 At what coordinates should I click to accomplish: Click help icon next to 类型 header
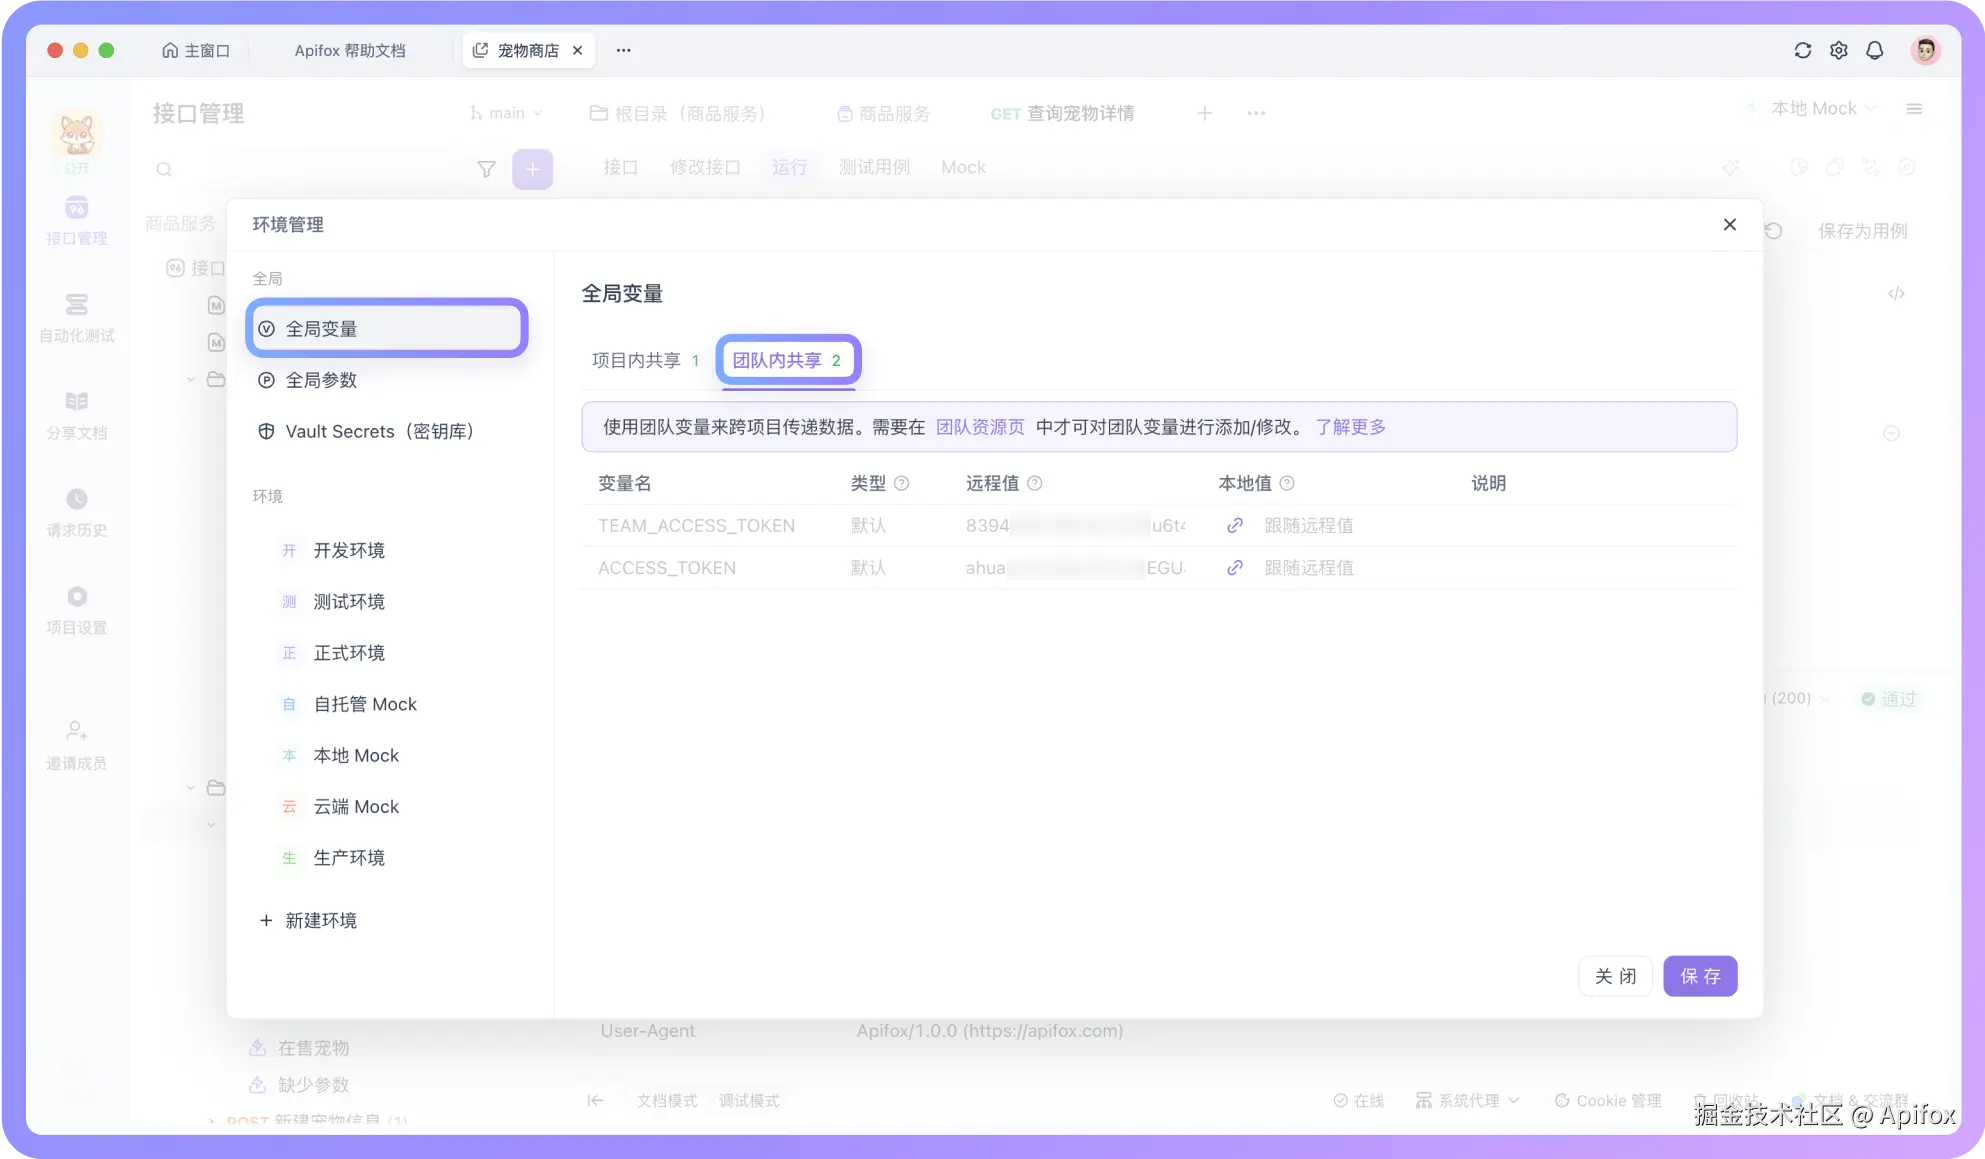(901, 484)
